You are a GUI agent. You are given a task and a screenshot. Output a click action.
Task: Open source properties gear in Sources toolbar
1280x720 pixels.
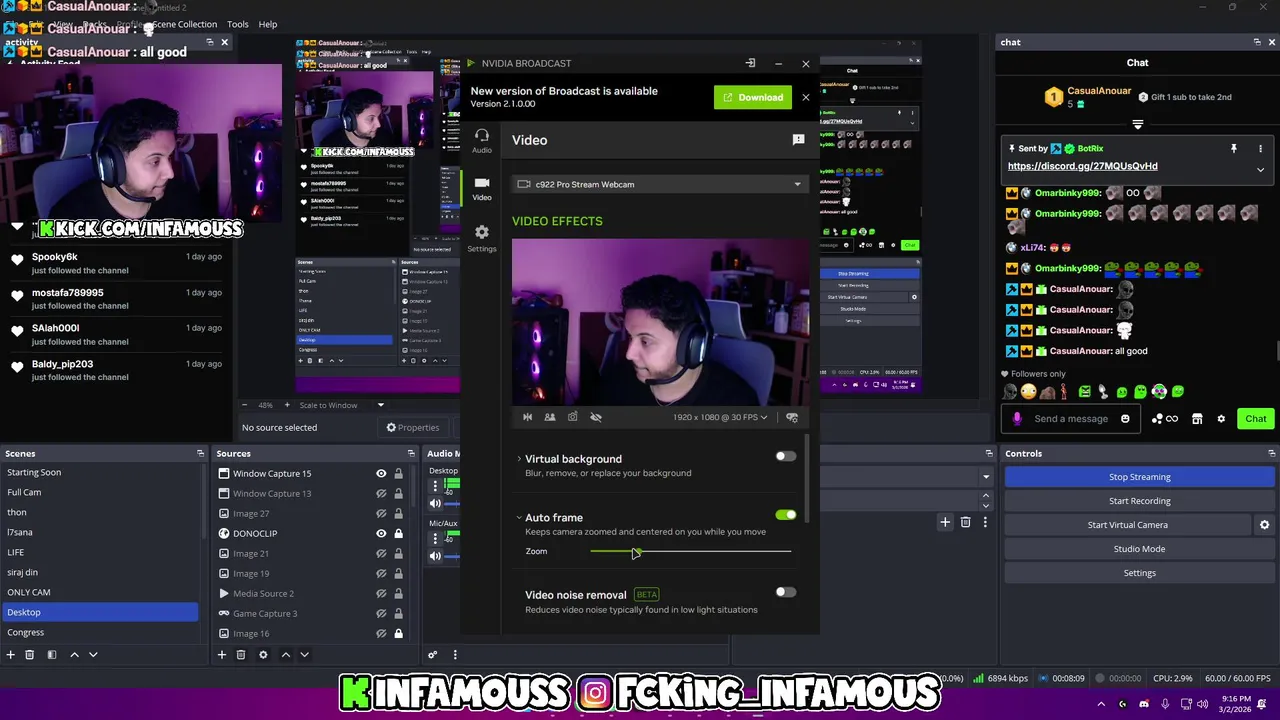click(x=263, y=655)
